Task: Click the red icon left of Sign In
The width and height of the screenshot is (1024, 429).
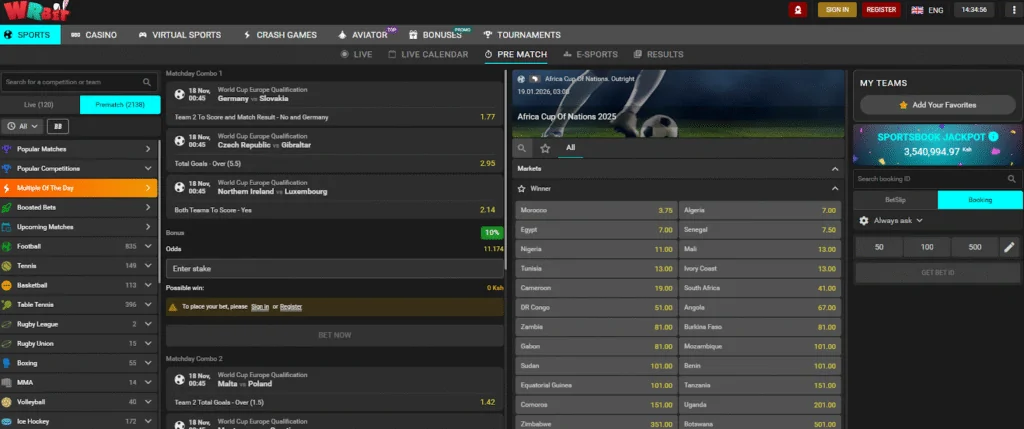Action: point(798,9)
